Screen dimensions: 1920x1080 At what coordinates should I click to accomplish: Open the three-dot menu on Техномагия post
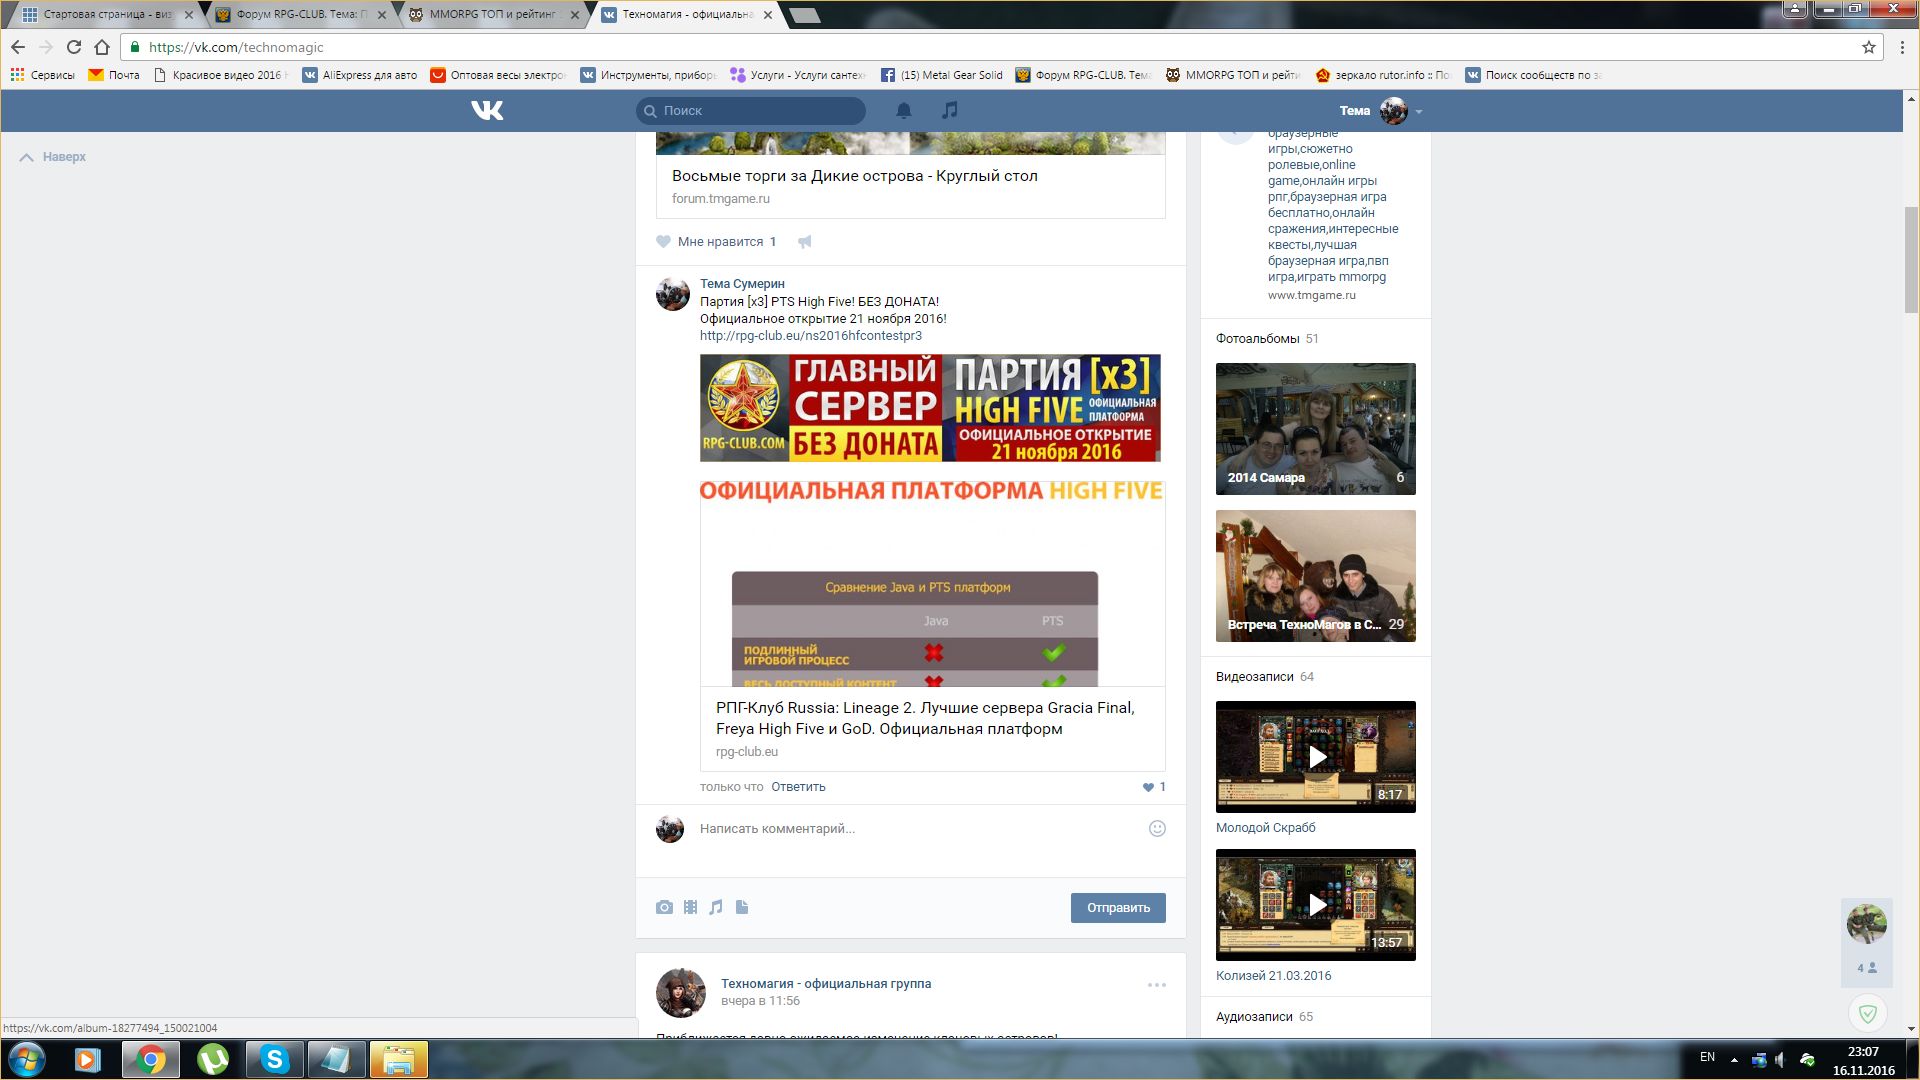coord(1157,985)
